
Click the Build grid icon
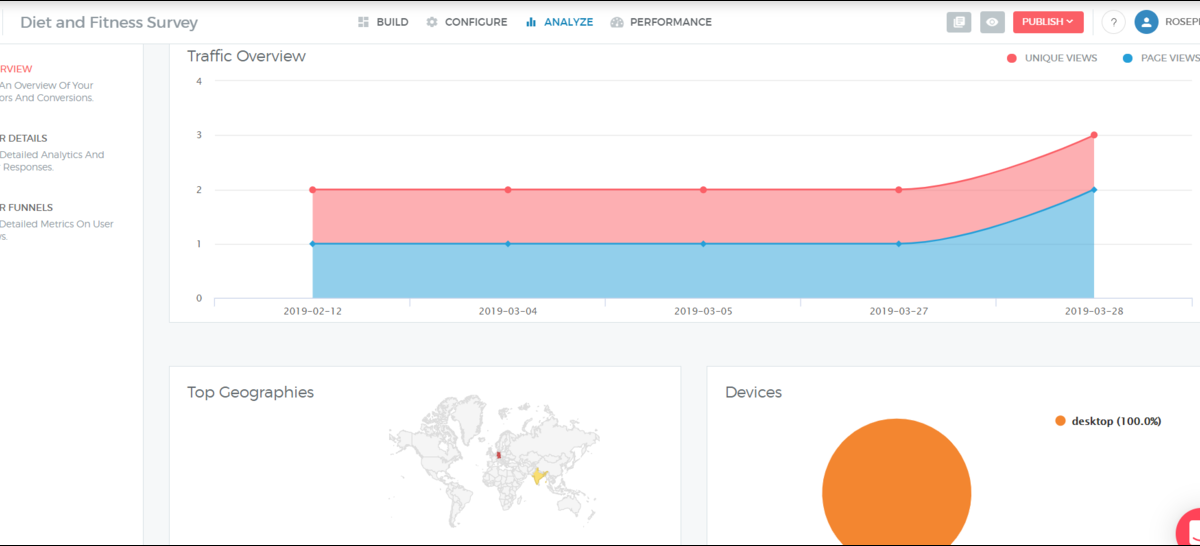tap(364, 22)
